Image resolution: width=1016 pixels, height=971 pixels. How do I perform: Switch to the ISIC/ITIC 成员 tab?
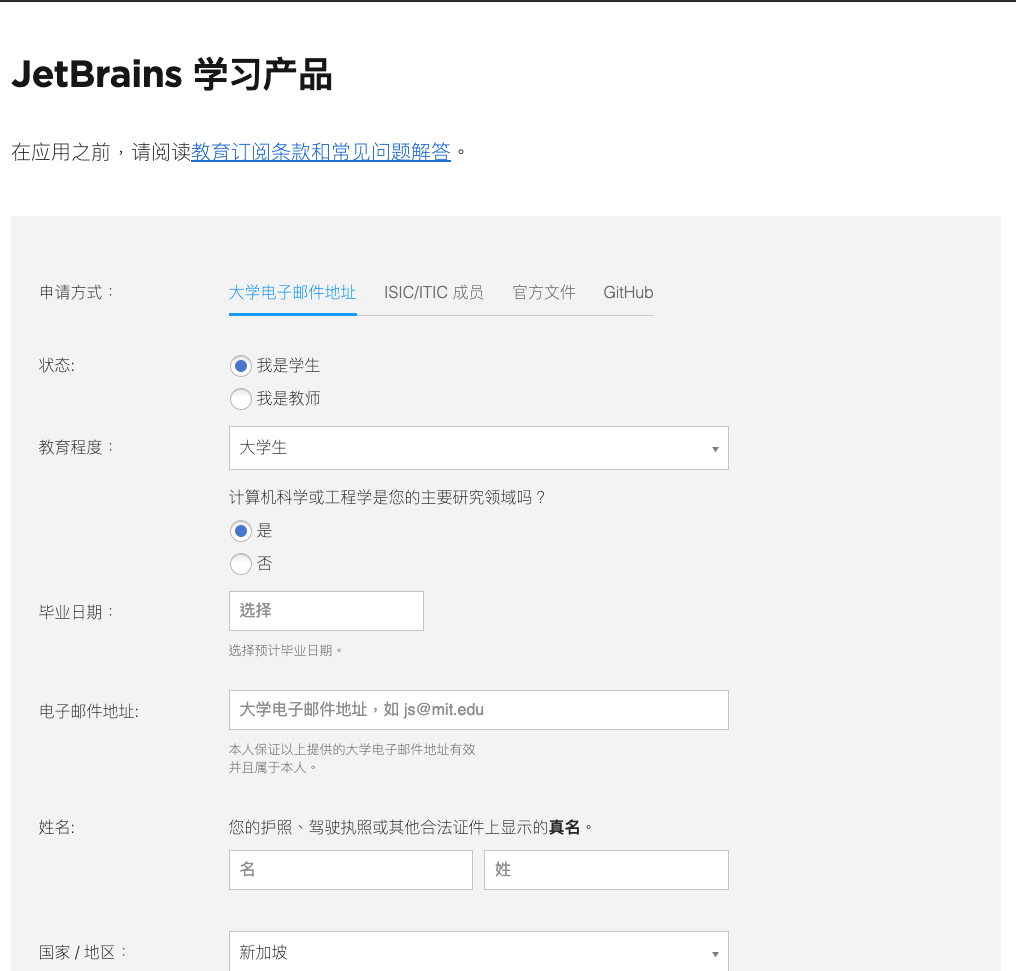434,293
